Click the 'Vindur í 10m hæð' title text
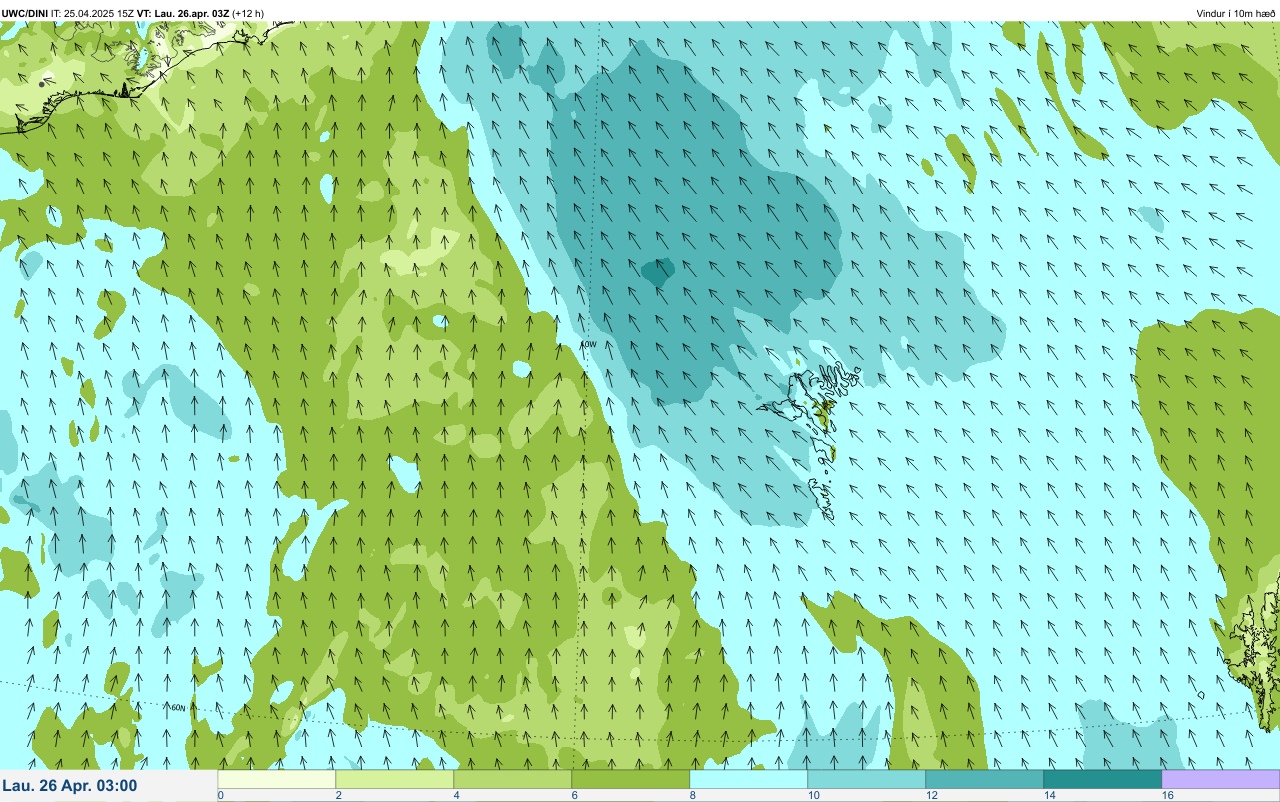 coord(1235,13)
